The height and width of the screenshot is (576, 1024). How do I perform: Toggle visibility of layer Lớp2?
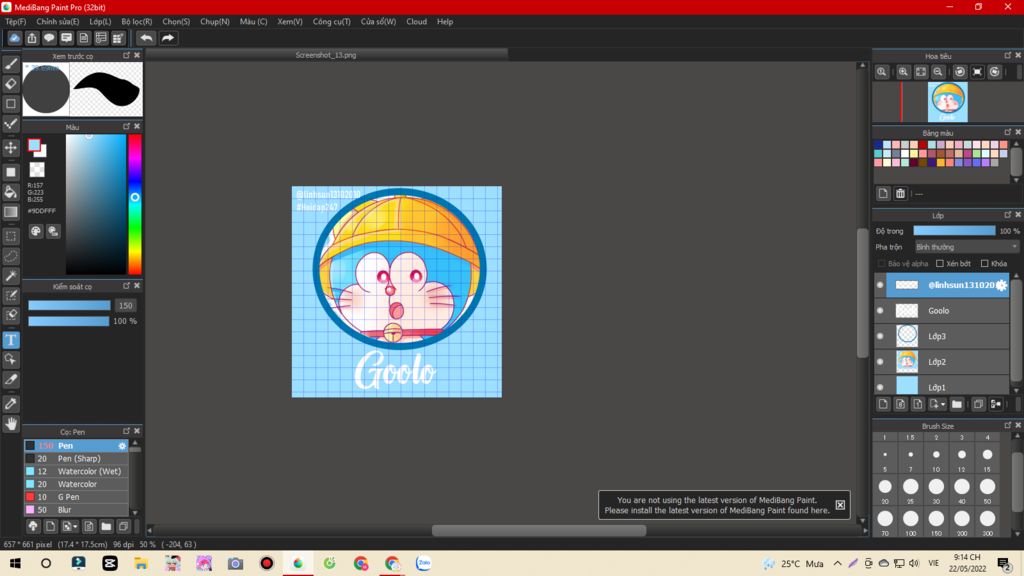pyautogui.click(x=880, y=361)
